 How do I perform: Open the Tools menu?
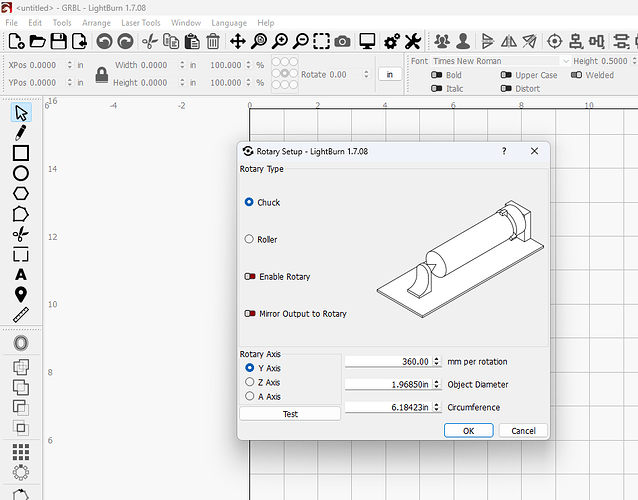click(62, 23)
